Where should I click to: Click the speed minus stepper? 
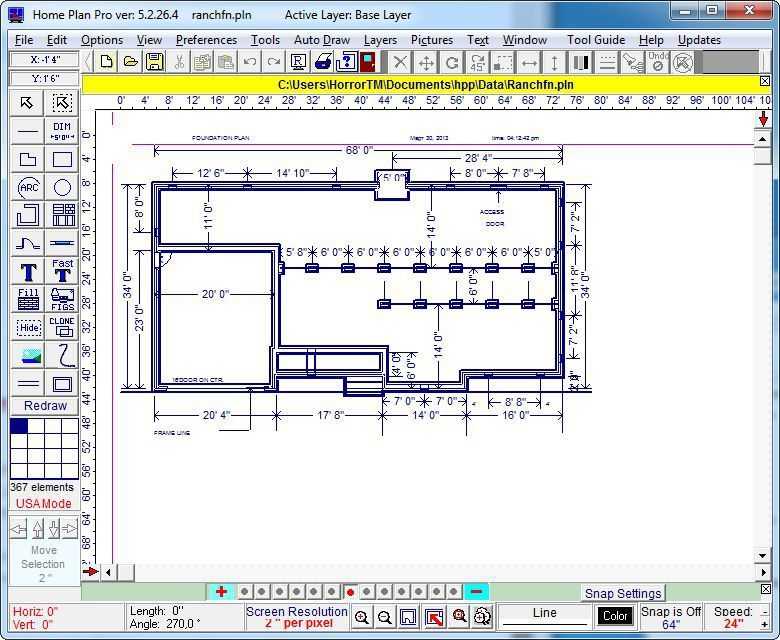(x=765, y=611)
